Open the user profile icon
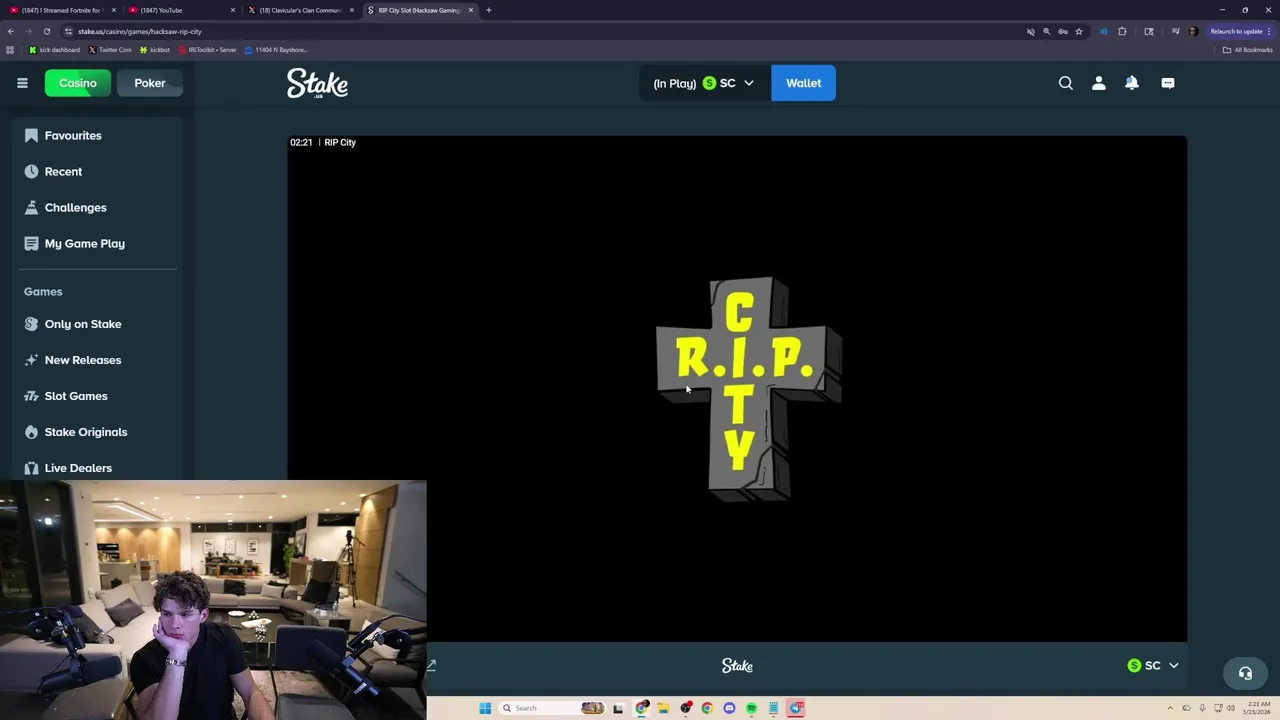 pyautogui.click(x=1099, y=83)
